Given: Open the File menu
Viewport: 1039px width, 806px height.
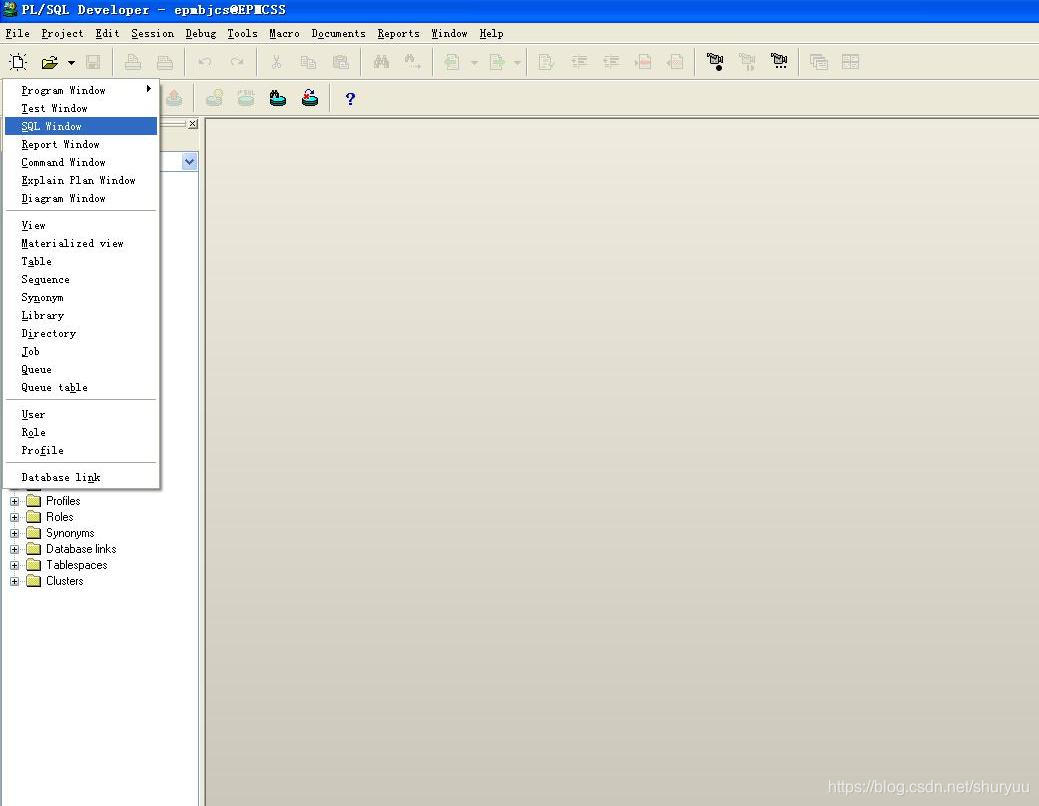Looking at the screenshot, I should click(x=17, y=33).
